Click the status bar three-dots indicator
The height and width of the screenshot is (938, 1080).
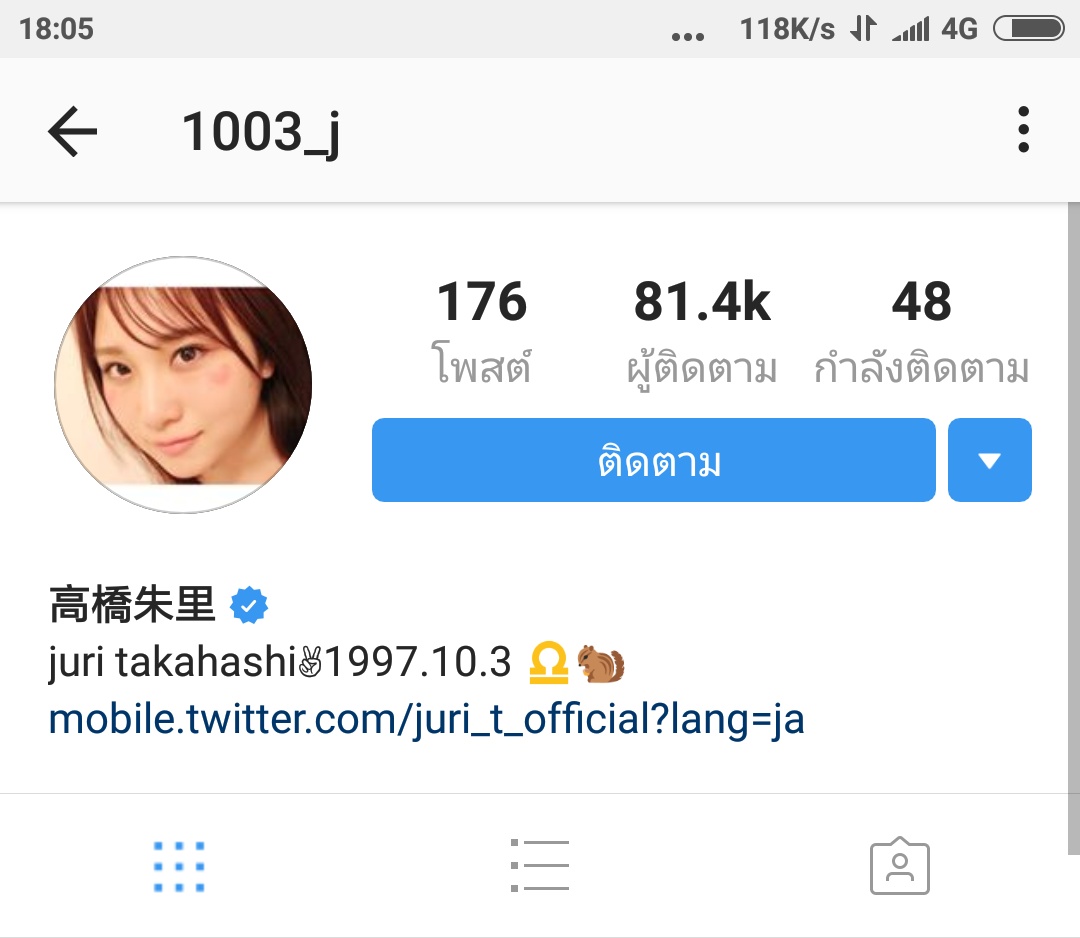click(x=688, y=37)
